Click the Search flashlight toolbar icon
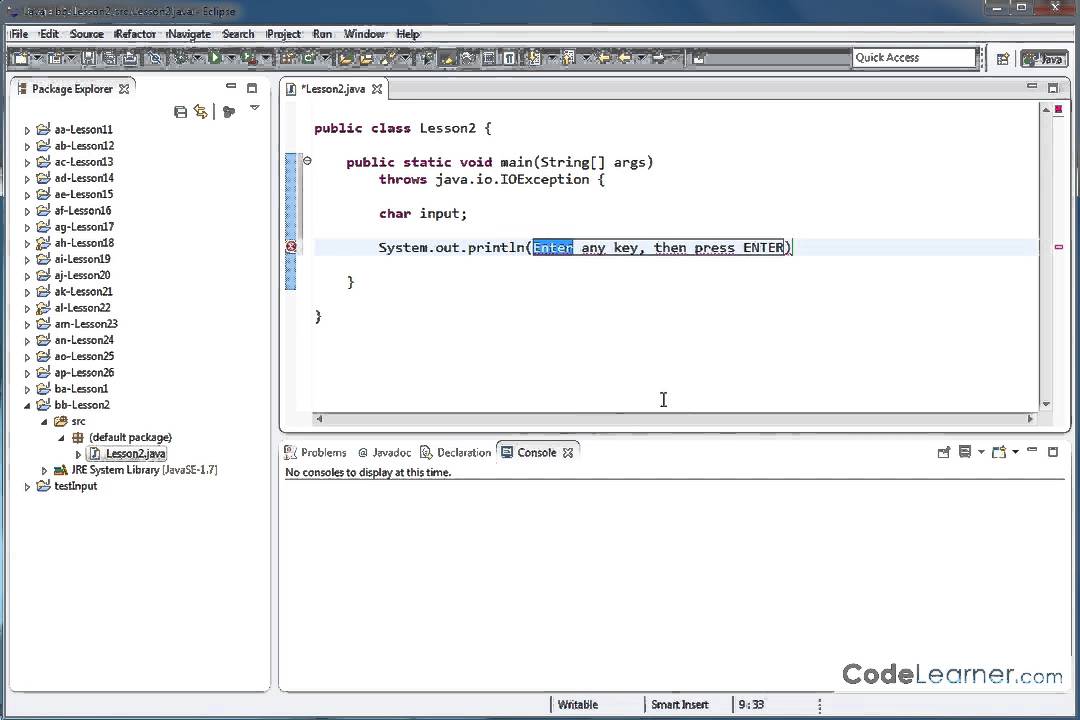The width and height of the screenshot is (1080, 720). pyautogui.click(x=388, y=59)
